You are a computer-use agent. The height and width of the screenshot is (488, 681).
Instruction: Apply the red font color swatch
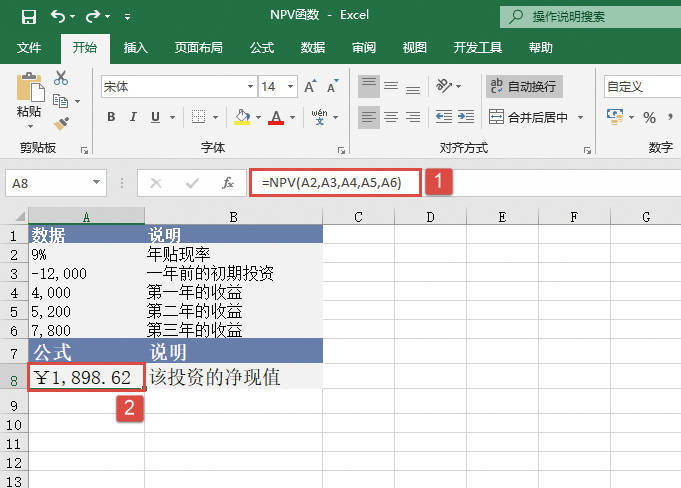coord(277,118)
